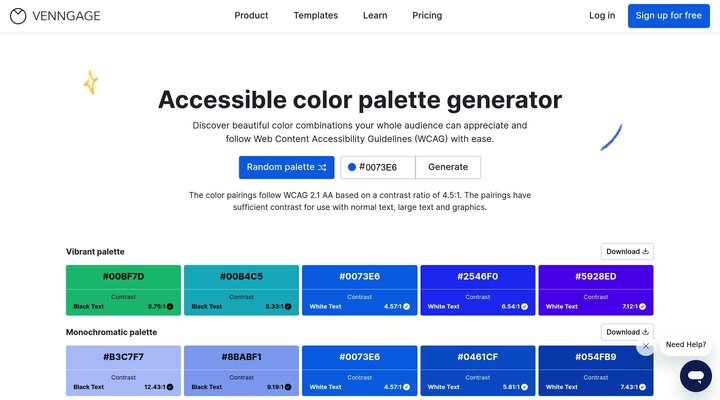Click contrast checkmark on #5928ED swatch
720x400 pixels.
[642, 306]
